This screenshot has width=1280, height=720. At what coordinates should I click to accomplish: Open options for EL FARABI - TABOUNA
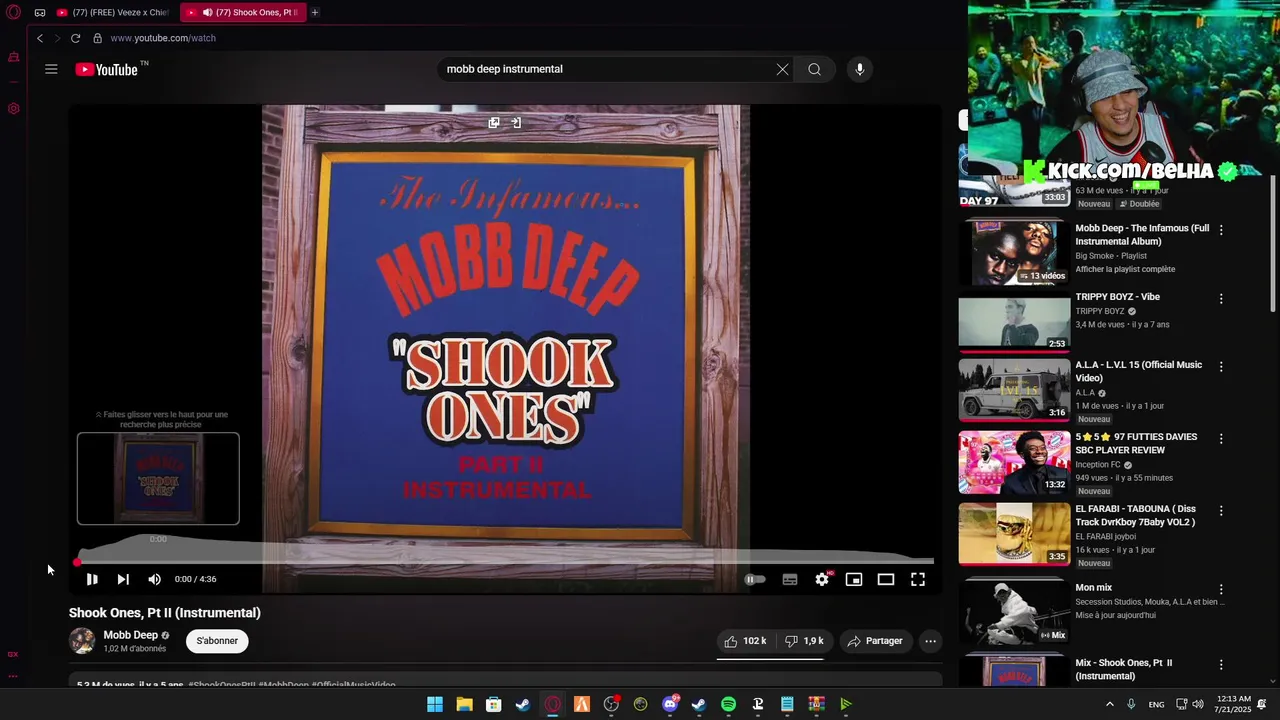tap(1221, 510)
